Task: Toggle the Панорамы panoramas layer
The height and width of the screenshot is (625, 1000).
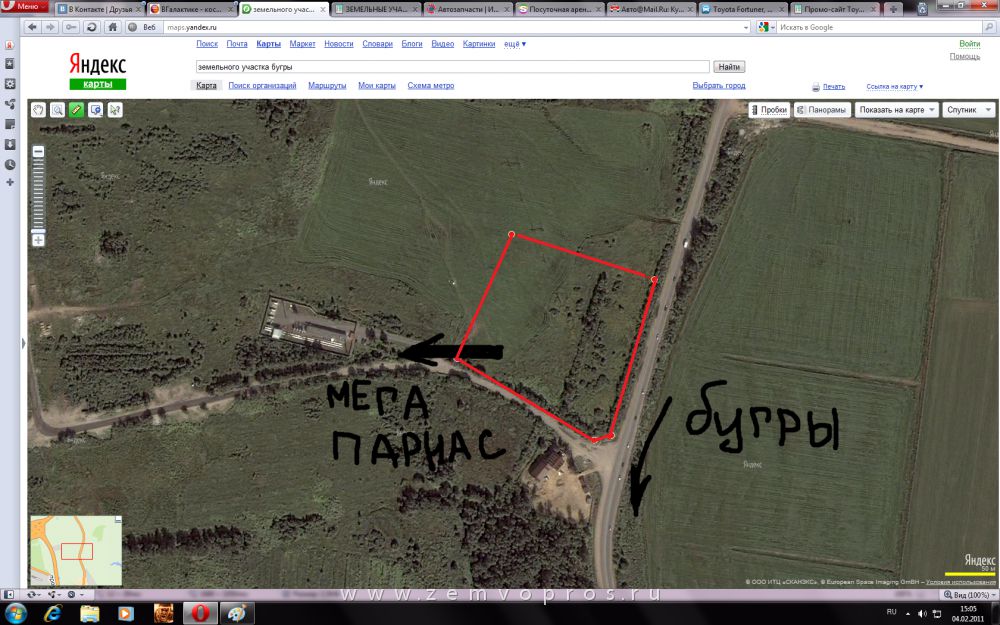Action: (x=822, y=110)
